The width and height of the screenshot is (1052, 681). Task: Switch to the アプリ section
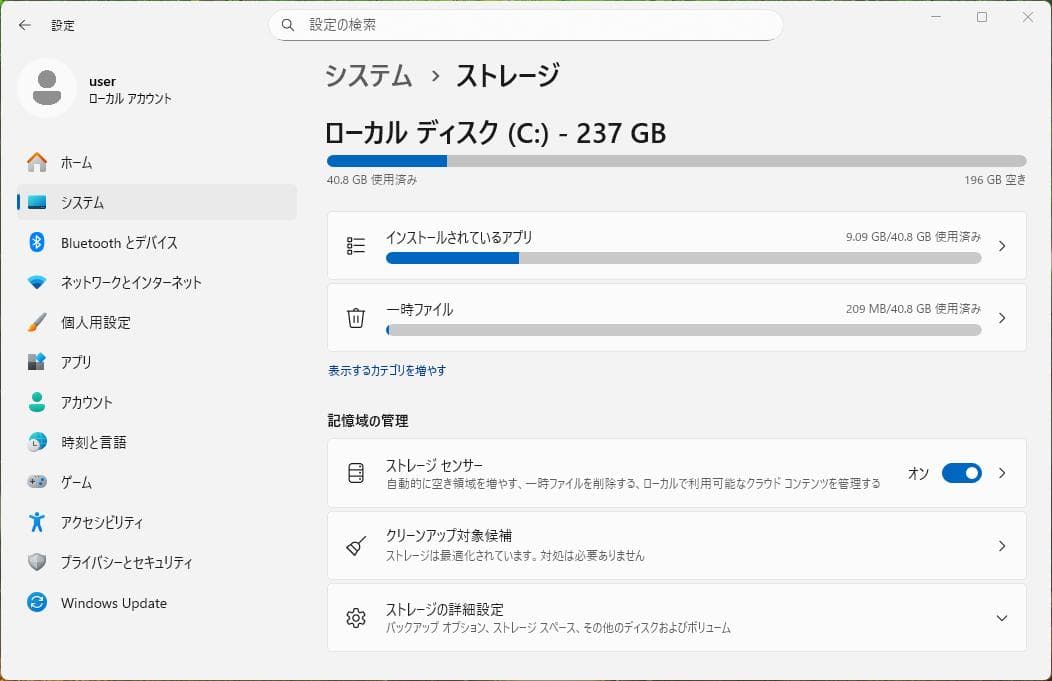click(x=37, y=362)
